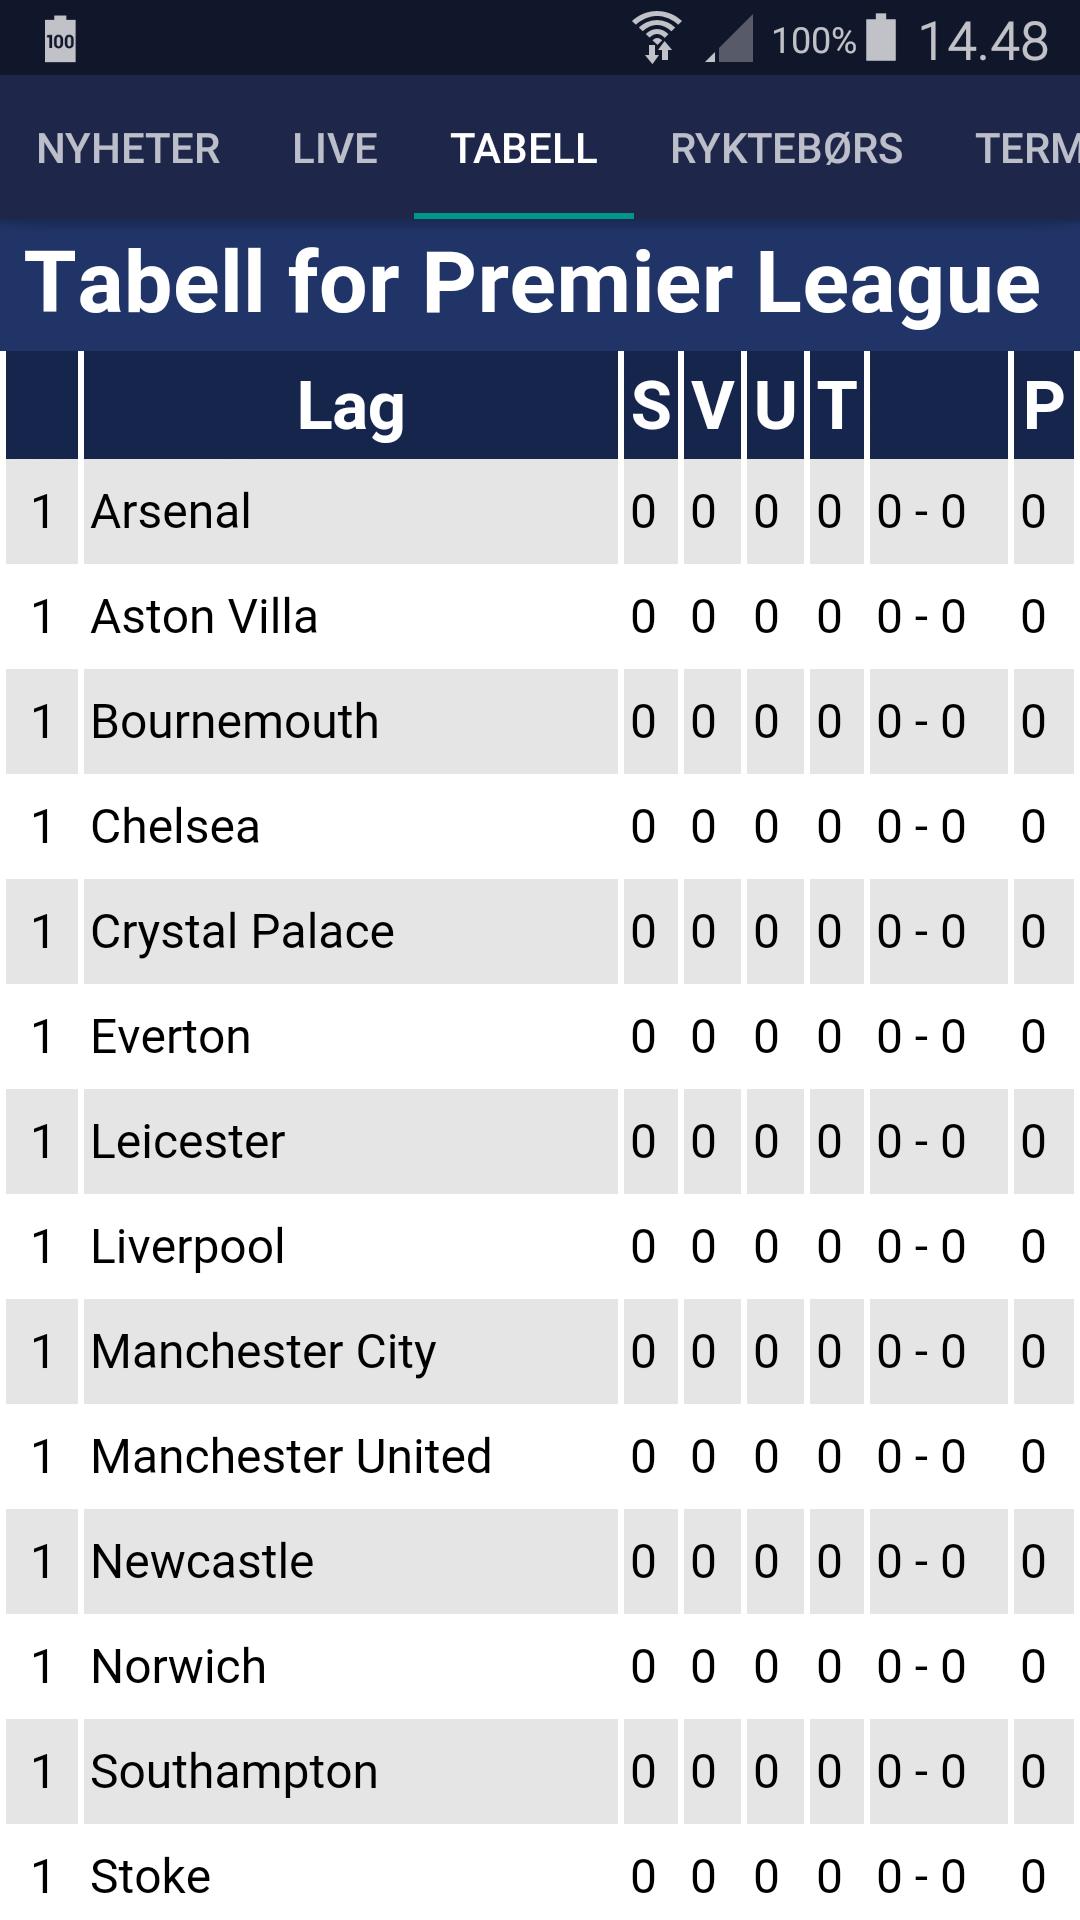
Task: Open the RYKTEBØRS tab
Action: [786, 149]
